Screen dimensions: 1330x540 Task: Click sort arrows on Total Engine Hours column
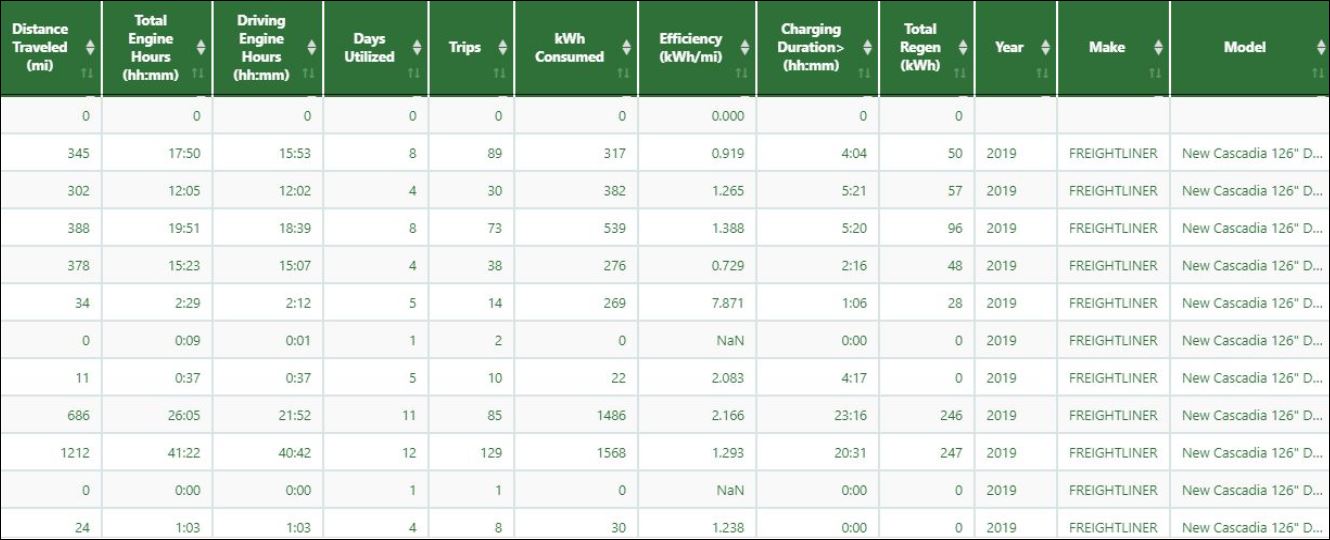coord(200,47)
